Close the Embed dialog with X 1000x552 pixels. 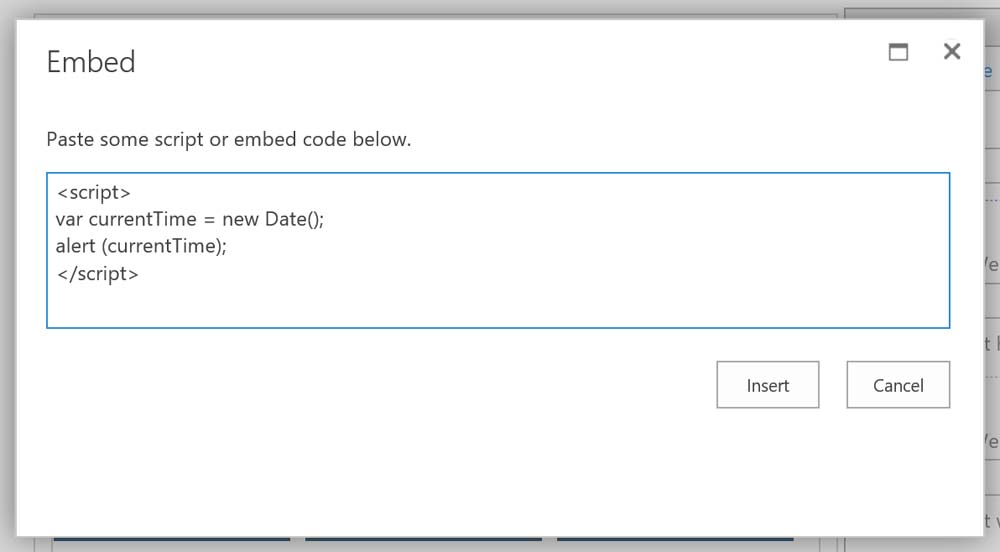tap(952, 52)
